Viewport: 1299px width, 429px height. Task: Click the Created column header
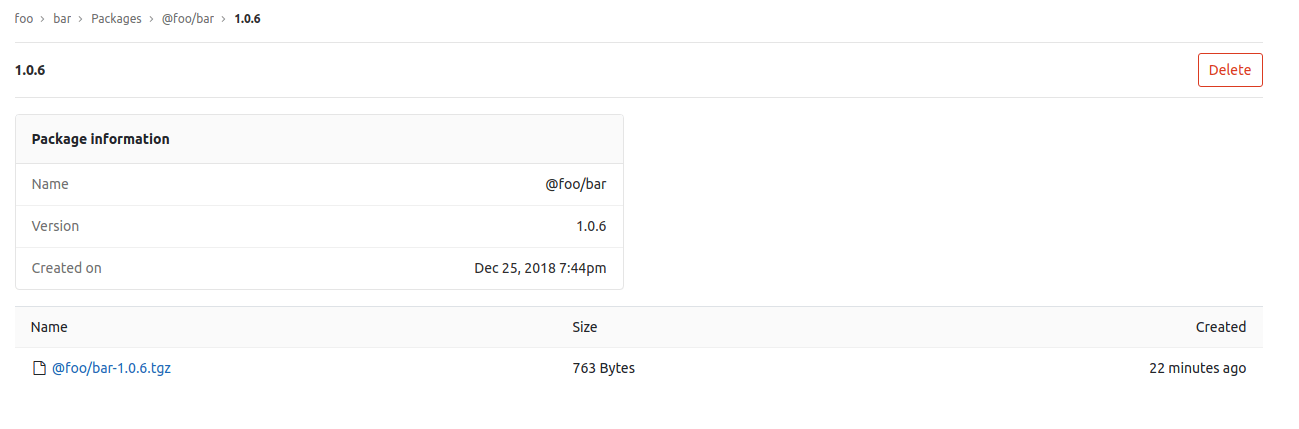click(x=1220, y=327)
